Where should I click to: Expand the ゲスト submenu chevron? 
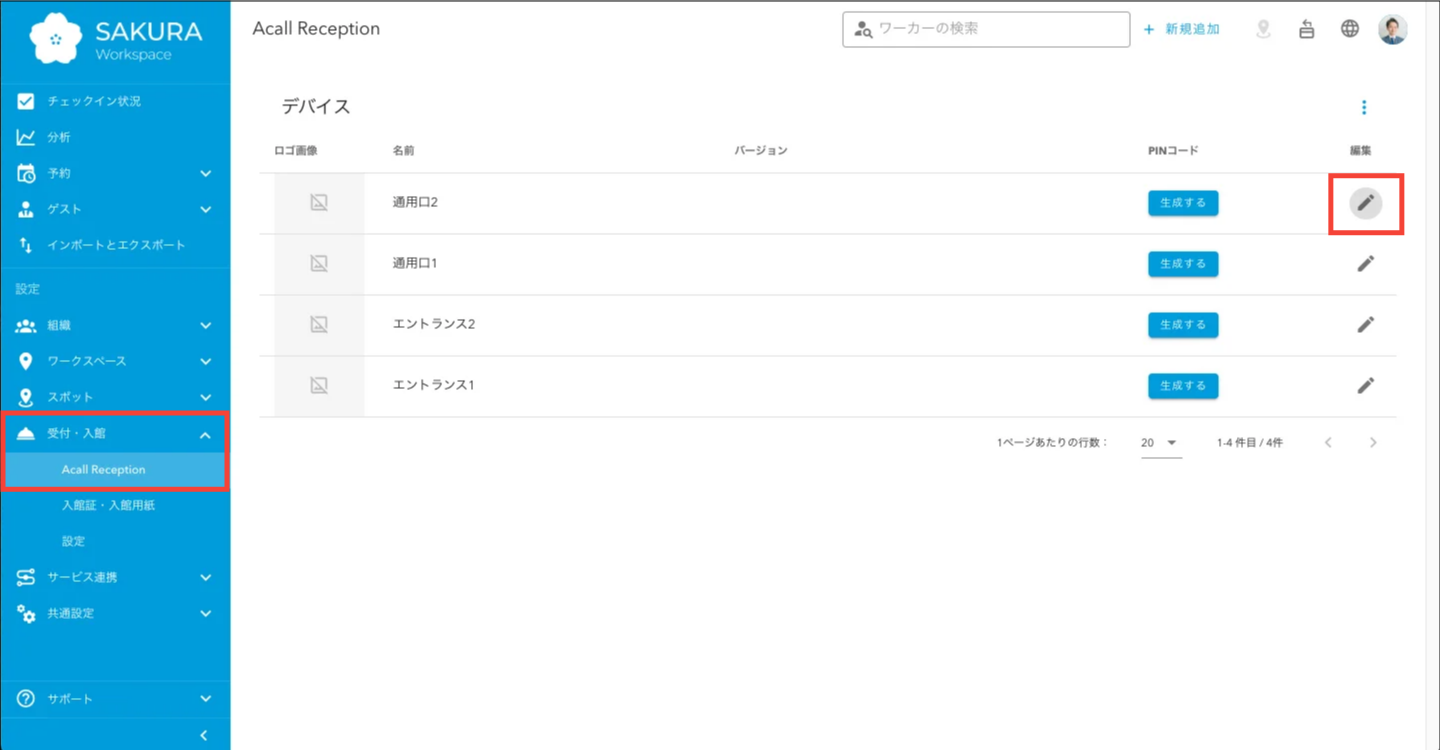coord(205,210)
